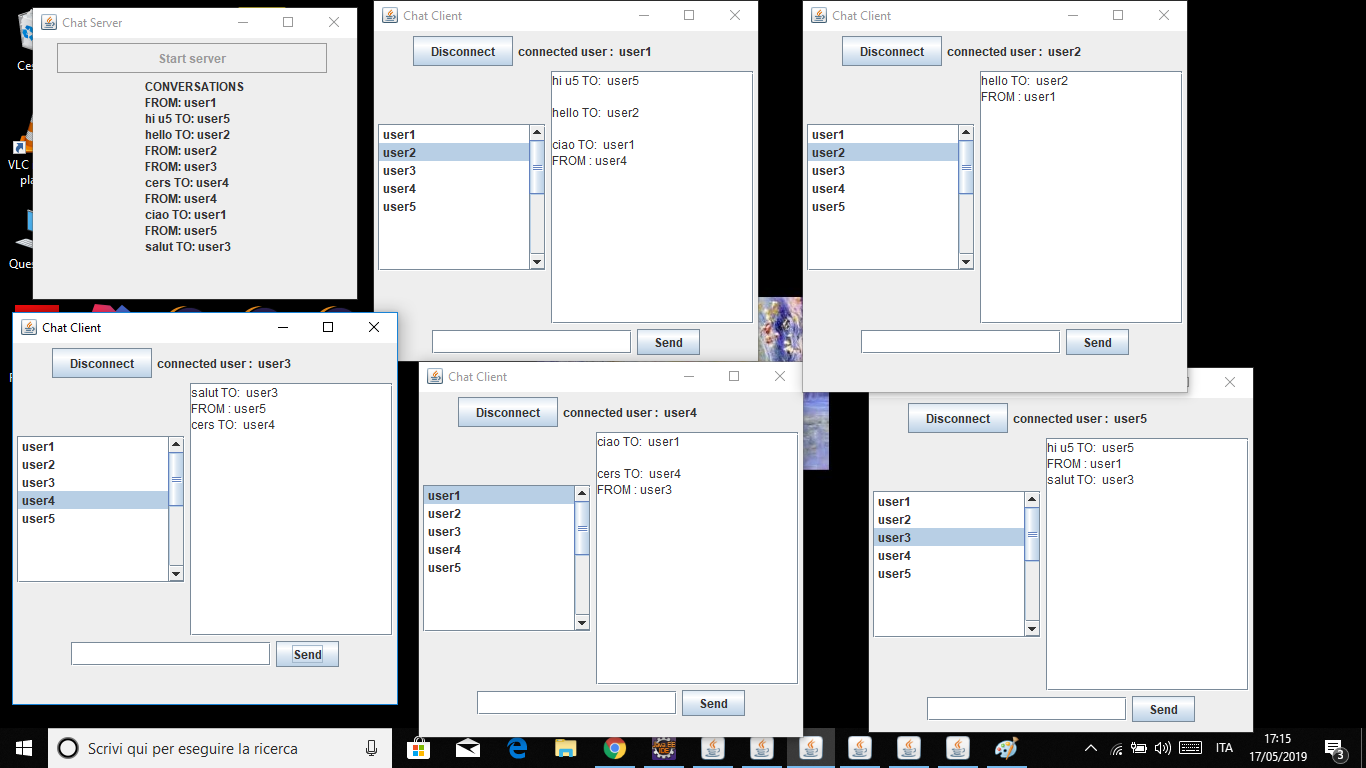Open Google Chrome from the taskbar
Viewport: 1366px width, 768px height.
pyautogui.click(x=614, y=747)
